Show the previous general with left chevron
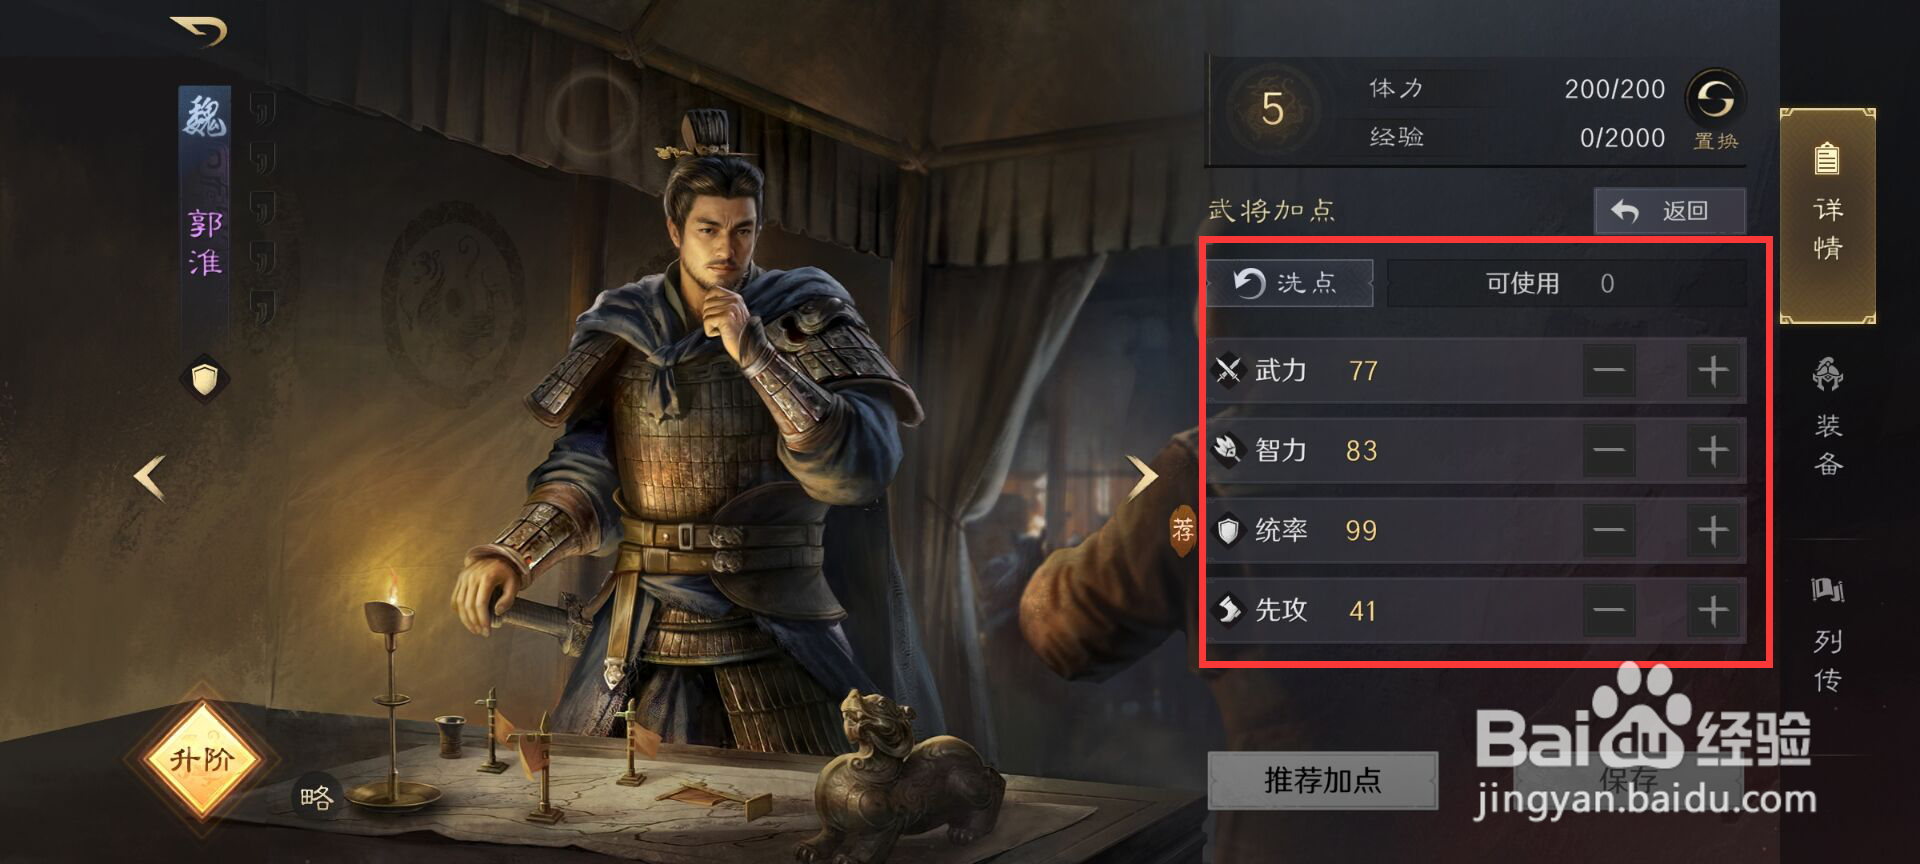Image resolution: width=1920 pixels, height=864 pixels. click(x=150, y=478)
